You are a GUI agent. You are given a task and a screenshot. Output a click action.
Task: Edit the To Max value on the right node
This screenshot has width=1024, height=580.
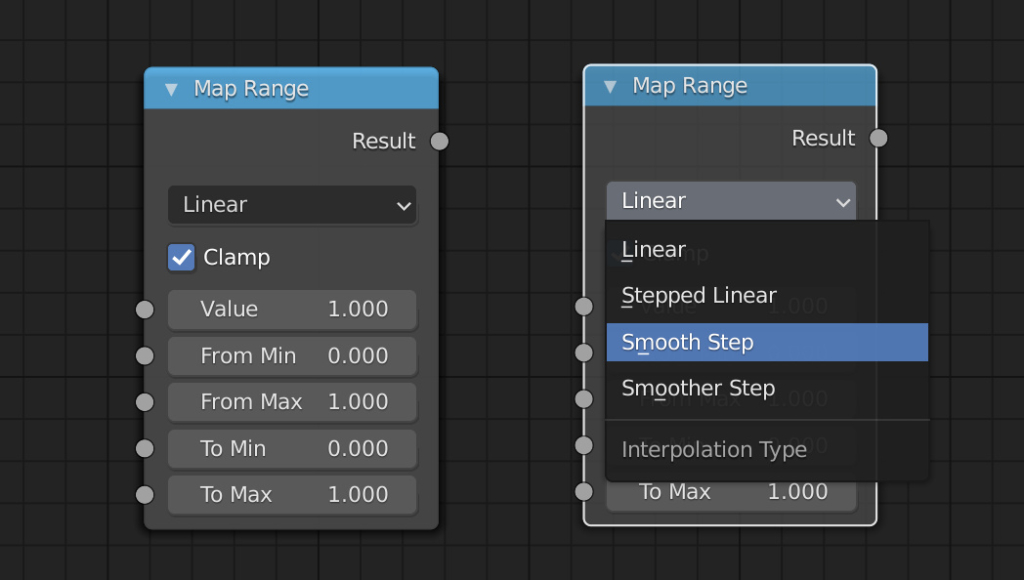tap(731, 491)
